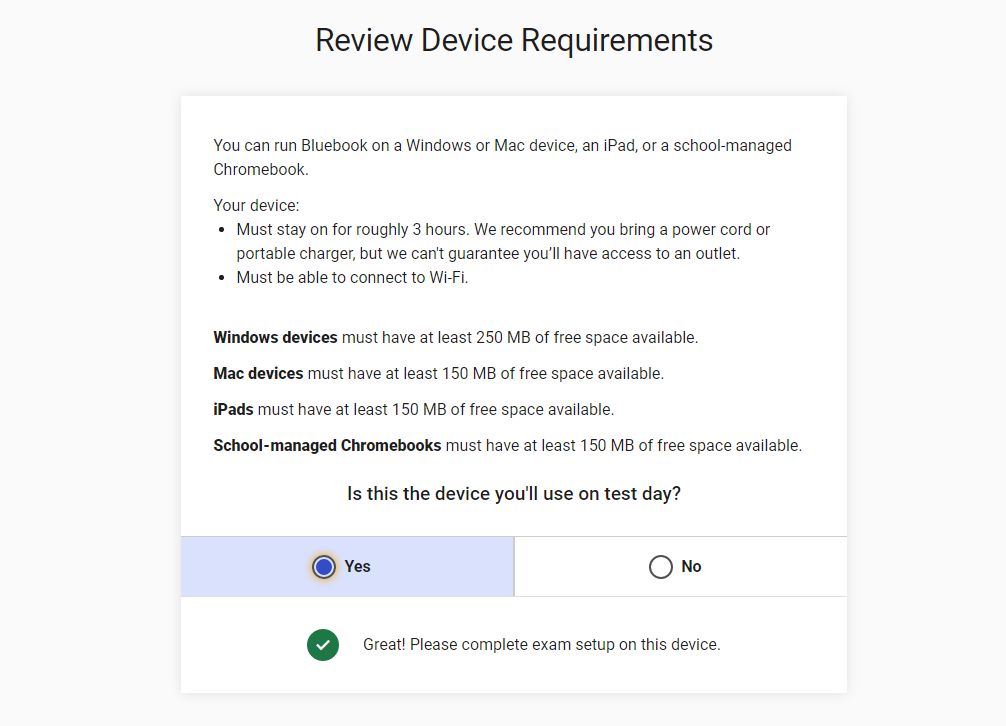The height and width of the screenshot is (726, 1006).
Task: Click the "Must be able to connect to Wi-Fi" bullet
Action: coord(352,278)
